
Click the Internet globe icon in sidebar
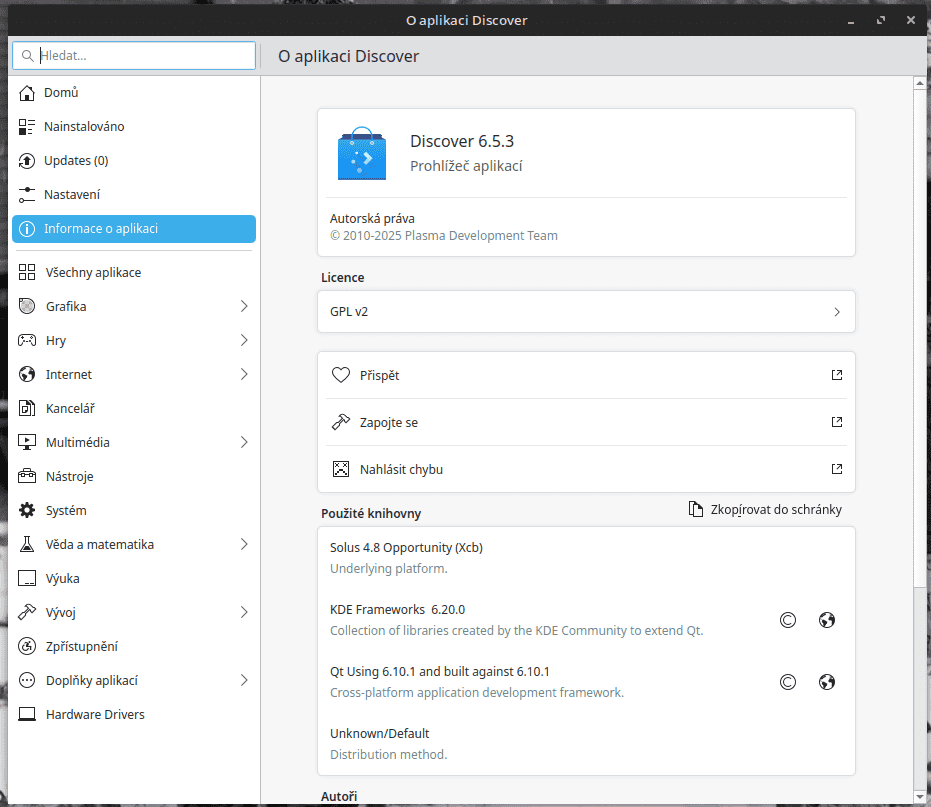click(27, 374)
